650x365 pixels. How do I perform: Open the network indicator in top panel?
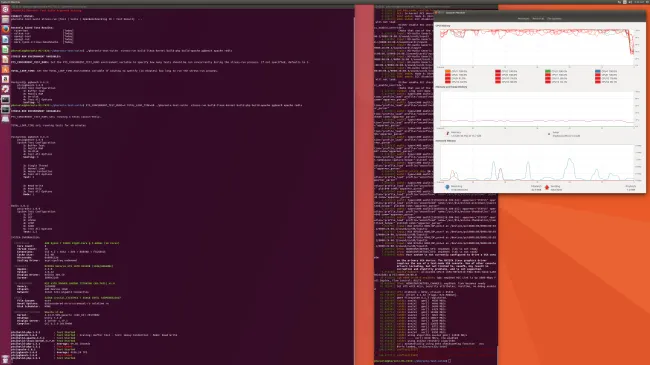[619, 2]
